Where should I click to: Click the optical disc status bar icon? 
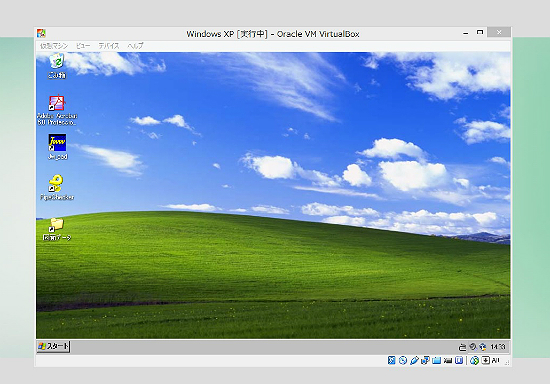click(x=403, y=360)
